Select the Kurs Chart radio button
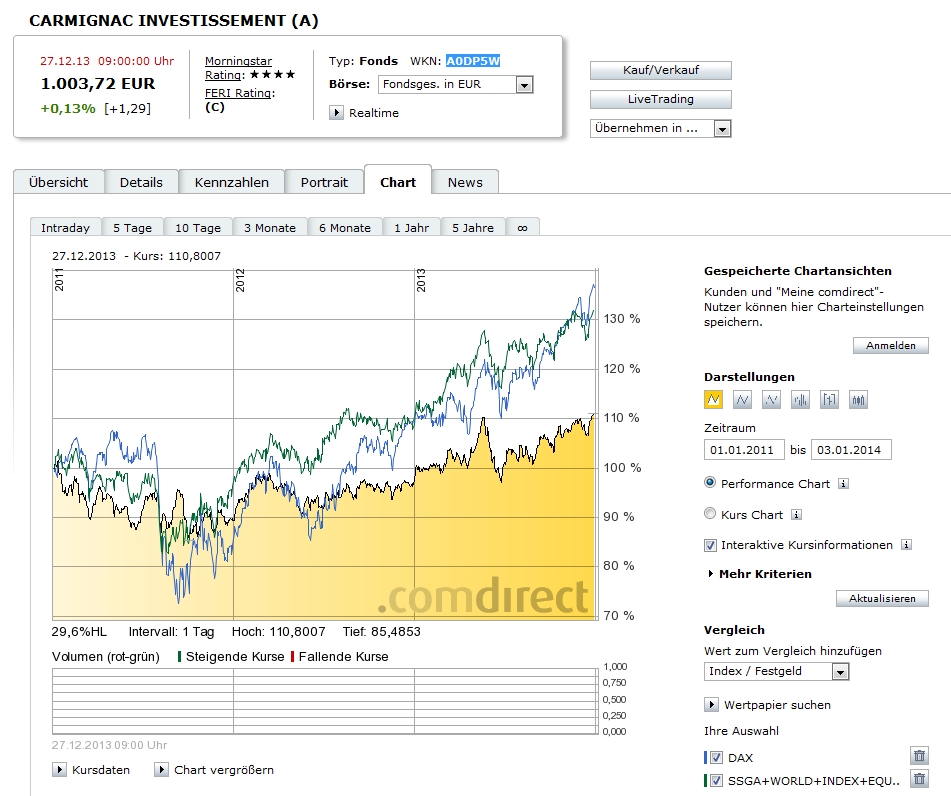 711,514
